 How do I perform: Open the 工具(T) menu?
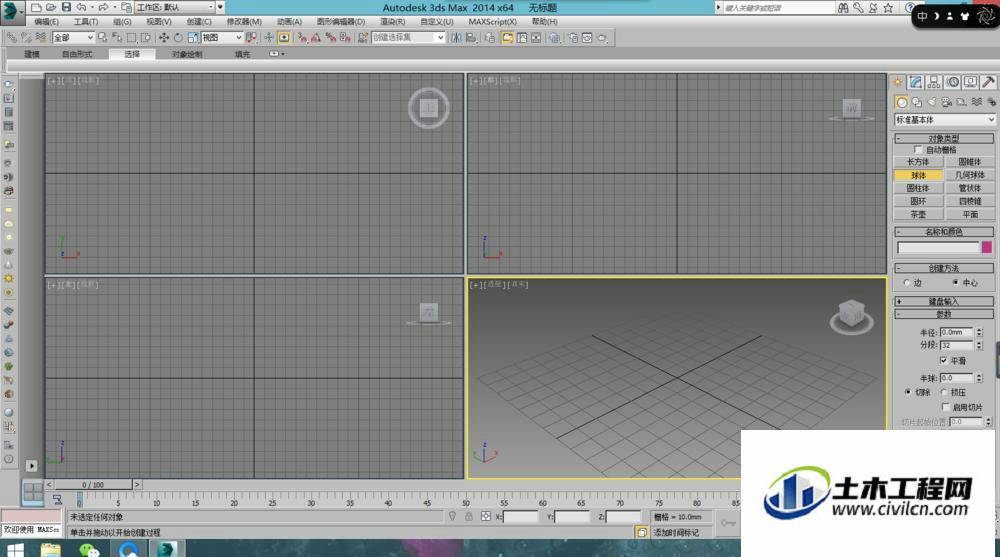[x=86, y=22]
